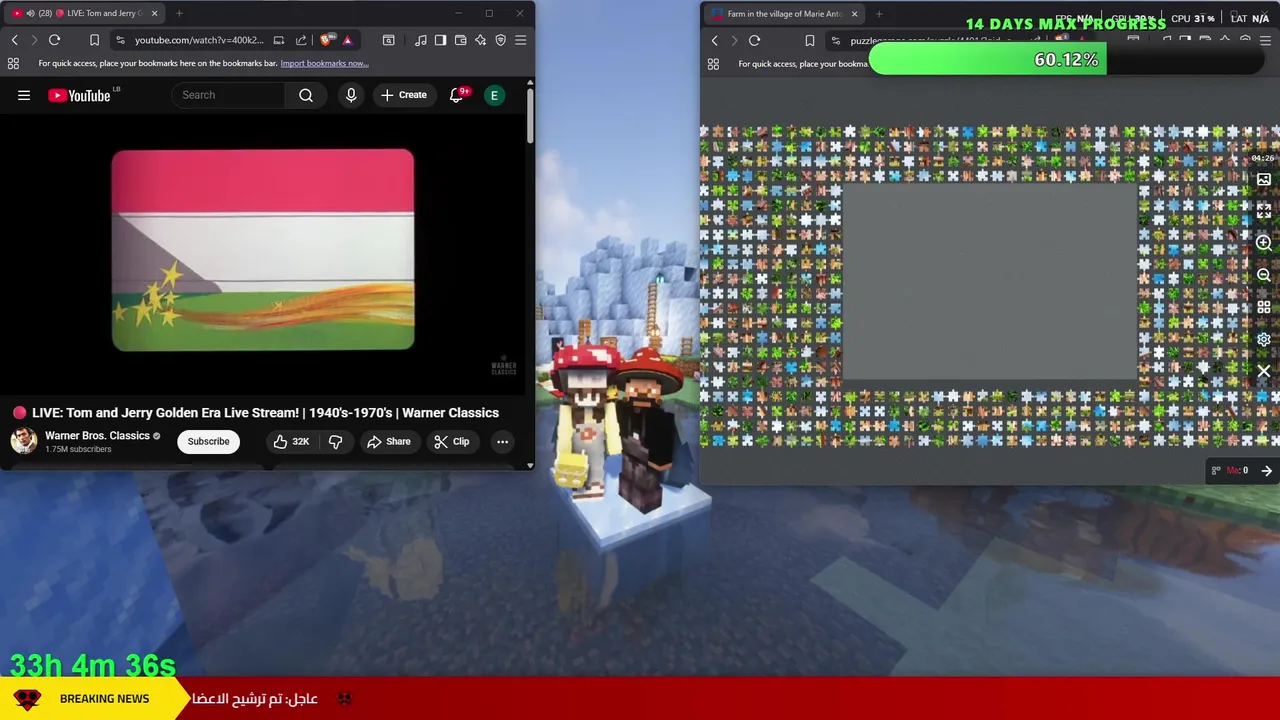Open the more actions three-dot menu
The width and height of the screenshot is (1280, 720).
(502, 441)
